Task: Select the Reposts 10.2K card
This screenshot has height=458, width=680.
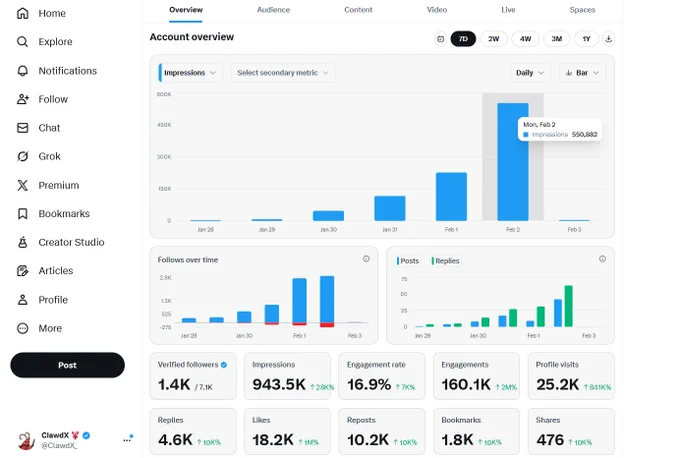Action: [x=382, y=432]
